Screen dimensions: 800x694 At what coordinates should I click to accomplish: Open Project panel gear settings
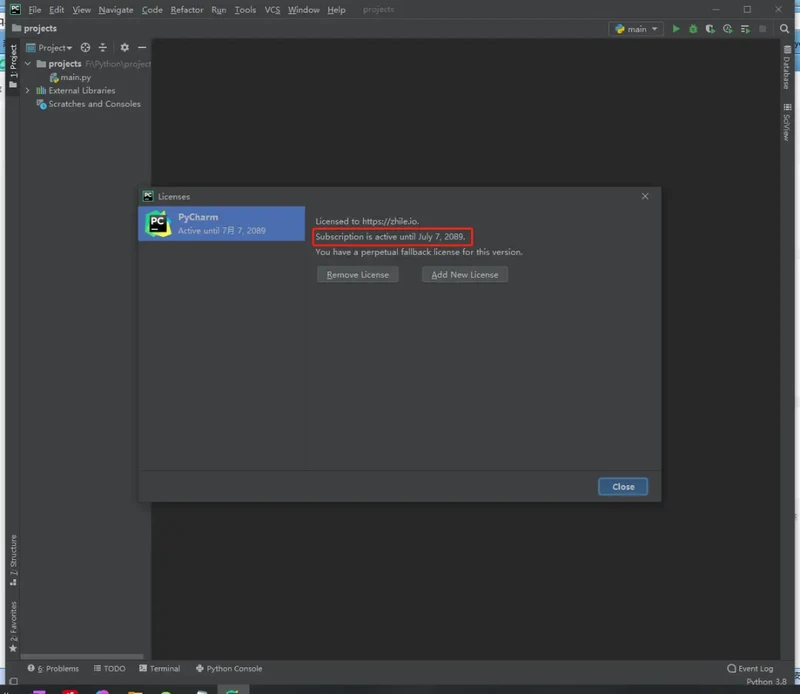[x=124, y=47]
